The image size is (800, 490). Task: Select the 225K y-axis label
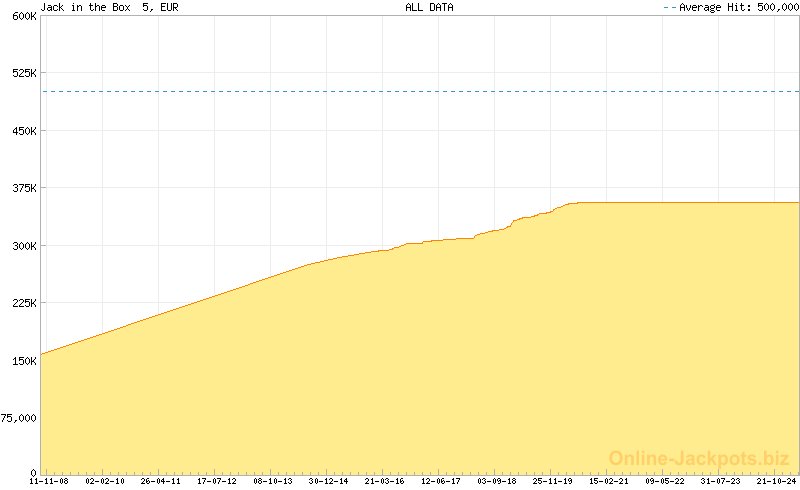pos(23,303)
